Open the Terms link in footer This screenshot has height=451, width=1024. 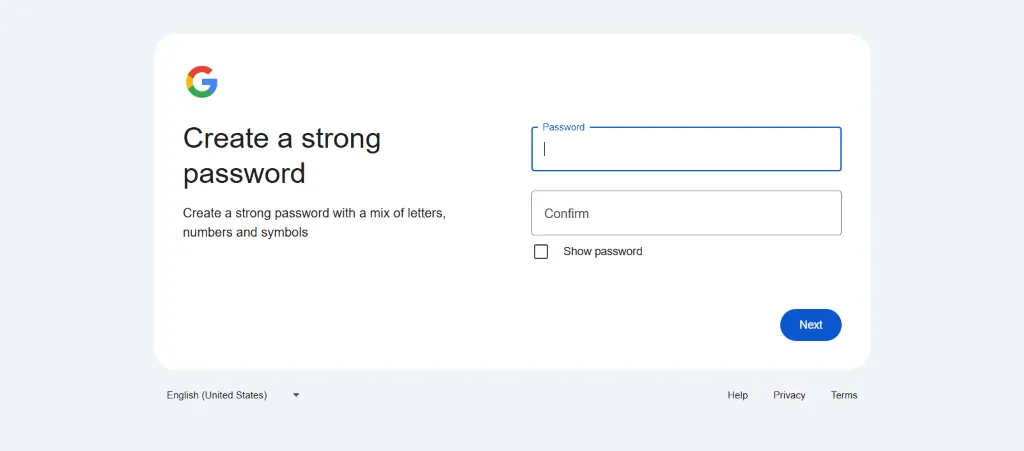844,395
